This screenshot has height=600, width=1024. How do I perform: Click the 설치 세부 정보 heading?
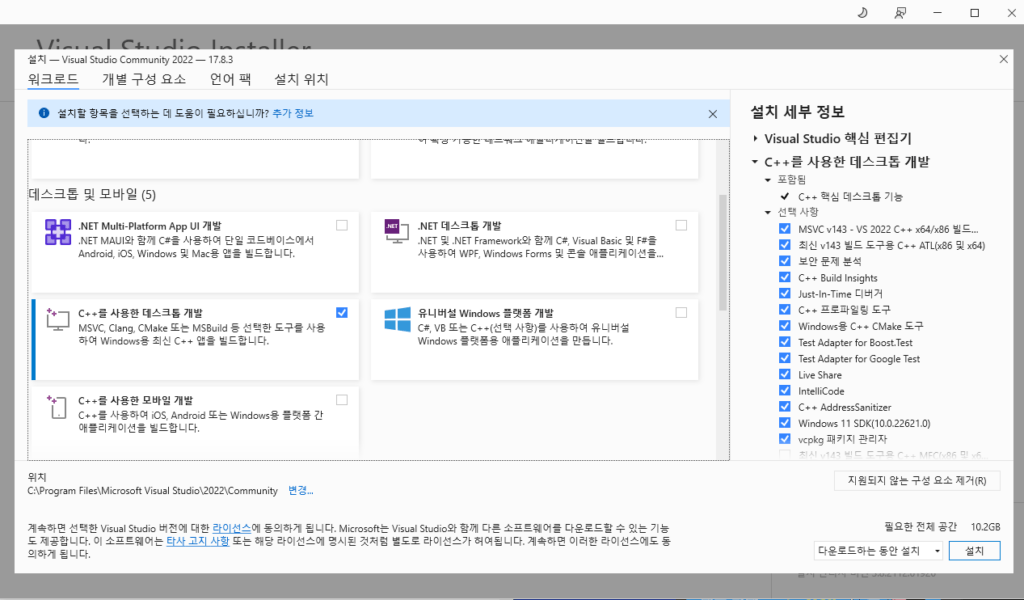[797, 112]
